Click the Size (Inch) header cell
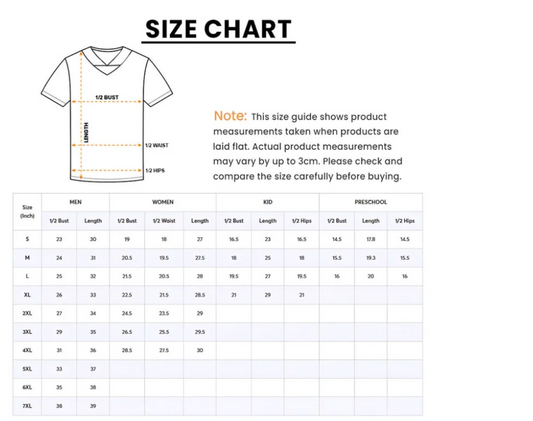Viewport: 533px width, 421px height. [27, 211]
